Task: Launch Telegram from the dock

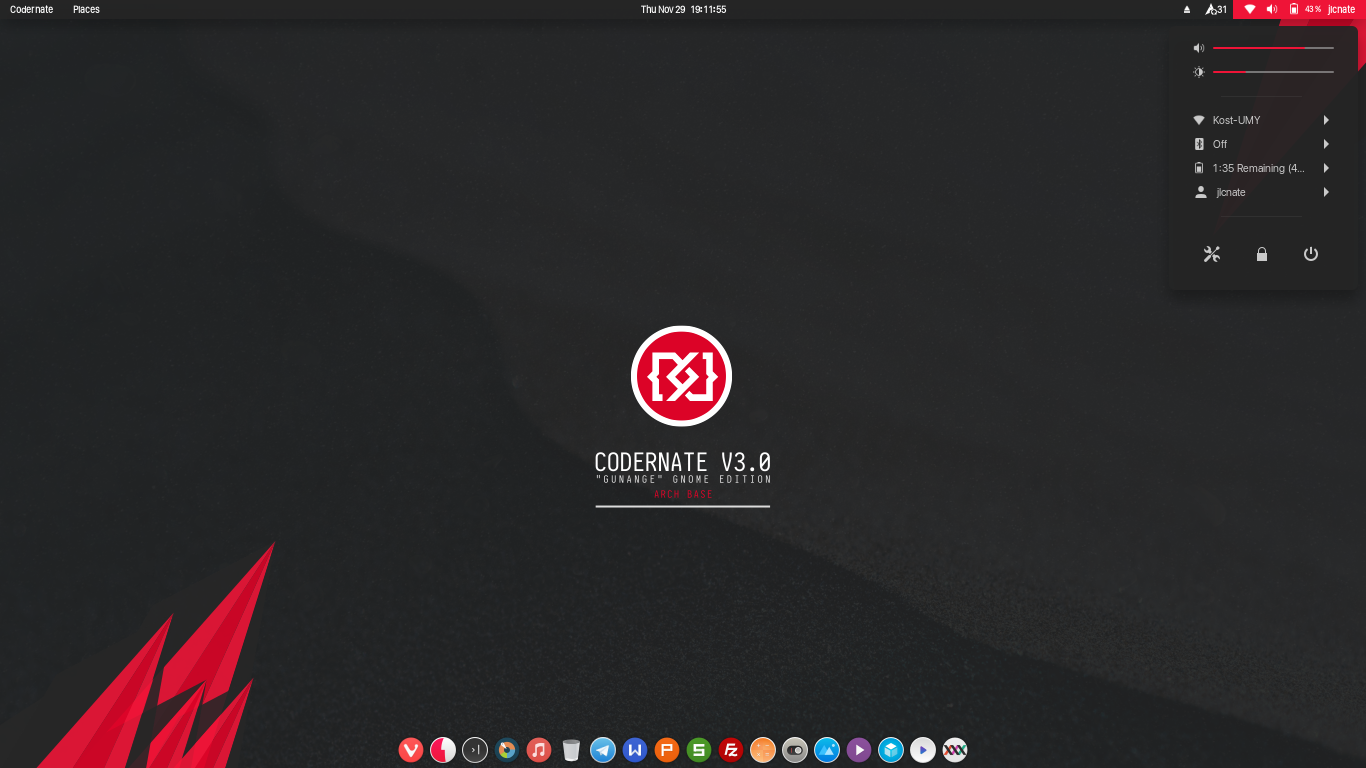Action: pos(603,750)
